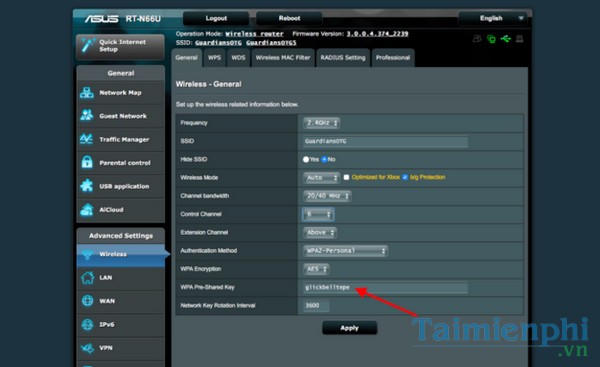Switch to Wireless MAC Filter tab
600x367 pixels.
click(283, 58)
